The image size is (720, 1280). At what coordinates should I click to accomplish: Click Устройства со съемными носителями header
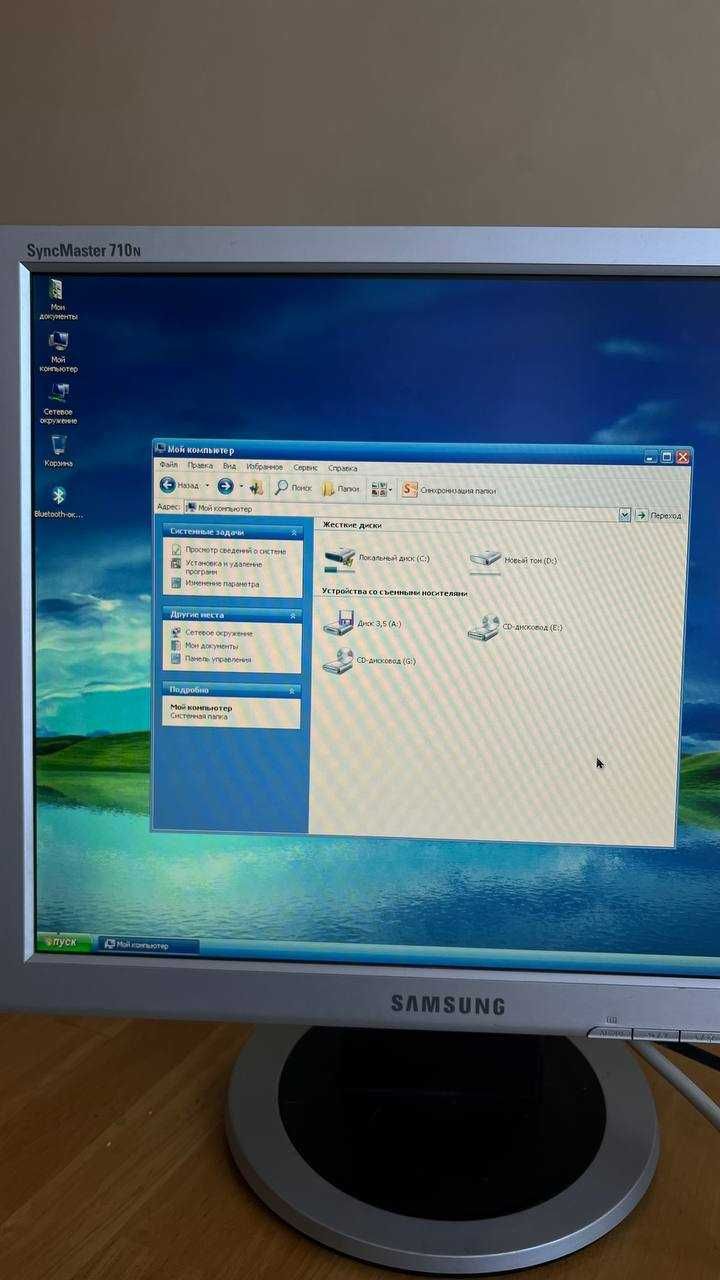tap(395, 593)
